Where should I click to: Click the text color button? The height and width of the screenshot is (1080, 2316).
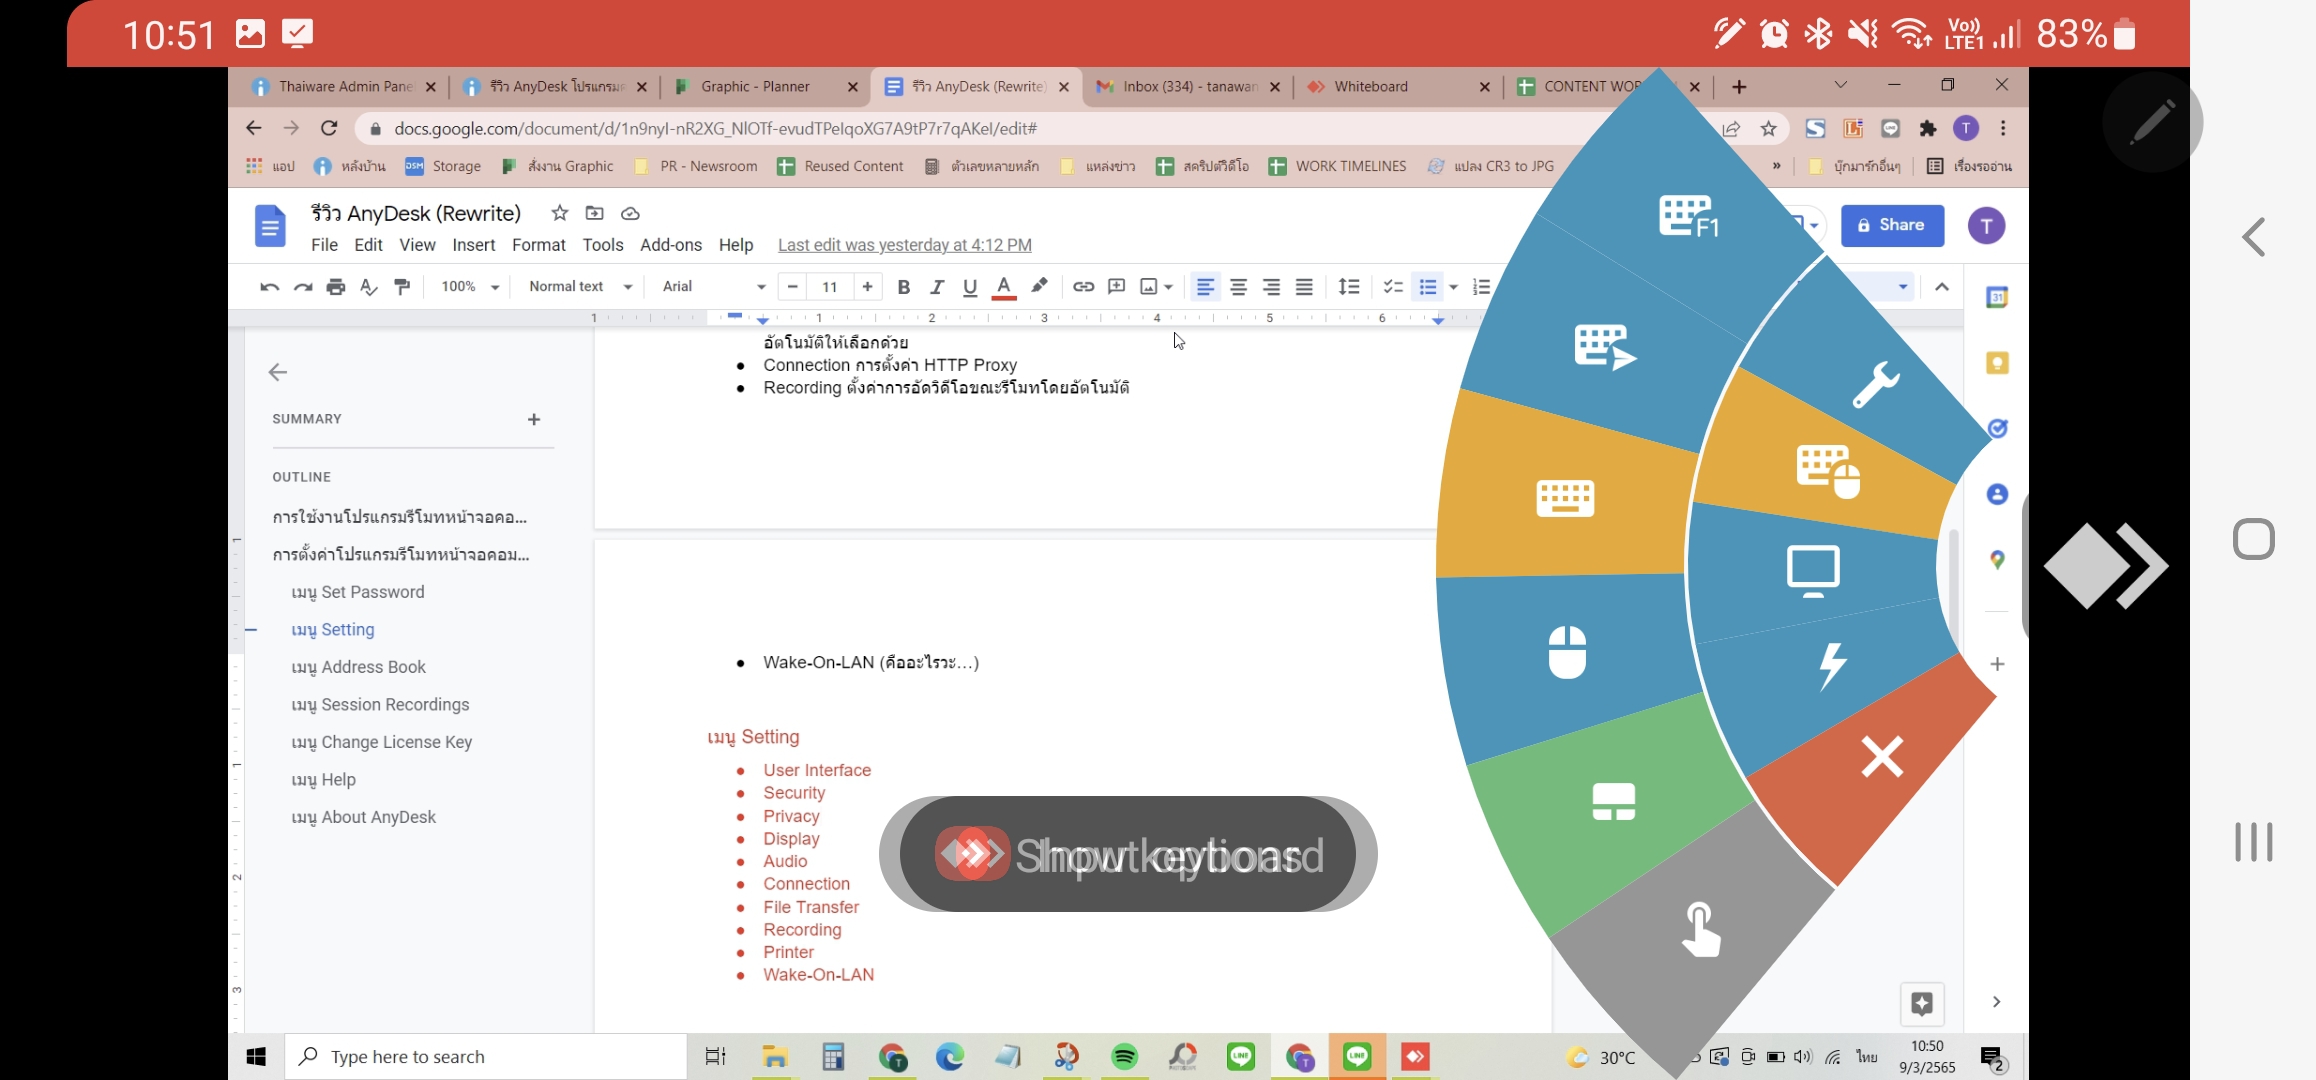tap(1003, 287)
